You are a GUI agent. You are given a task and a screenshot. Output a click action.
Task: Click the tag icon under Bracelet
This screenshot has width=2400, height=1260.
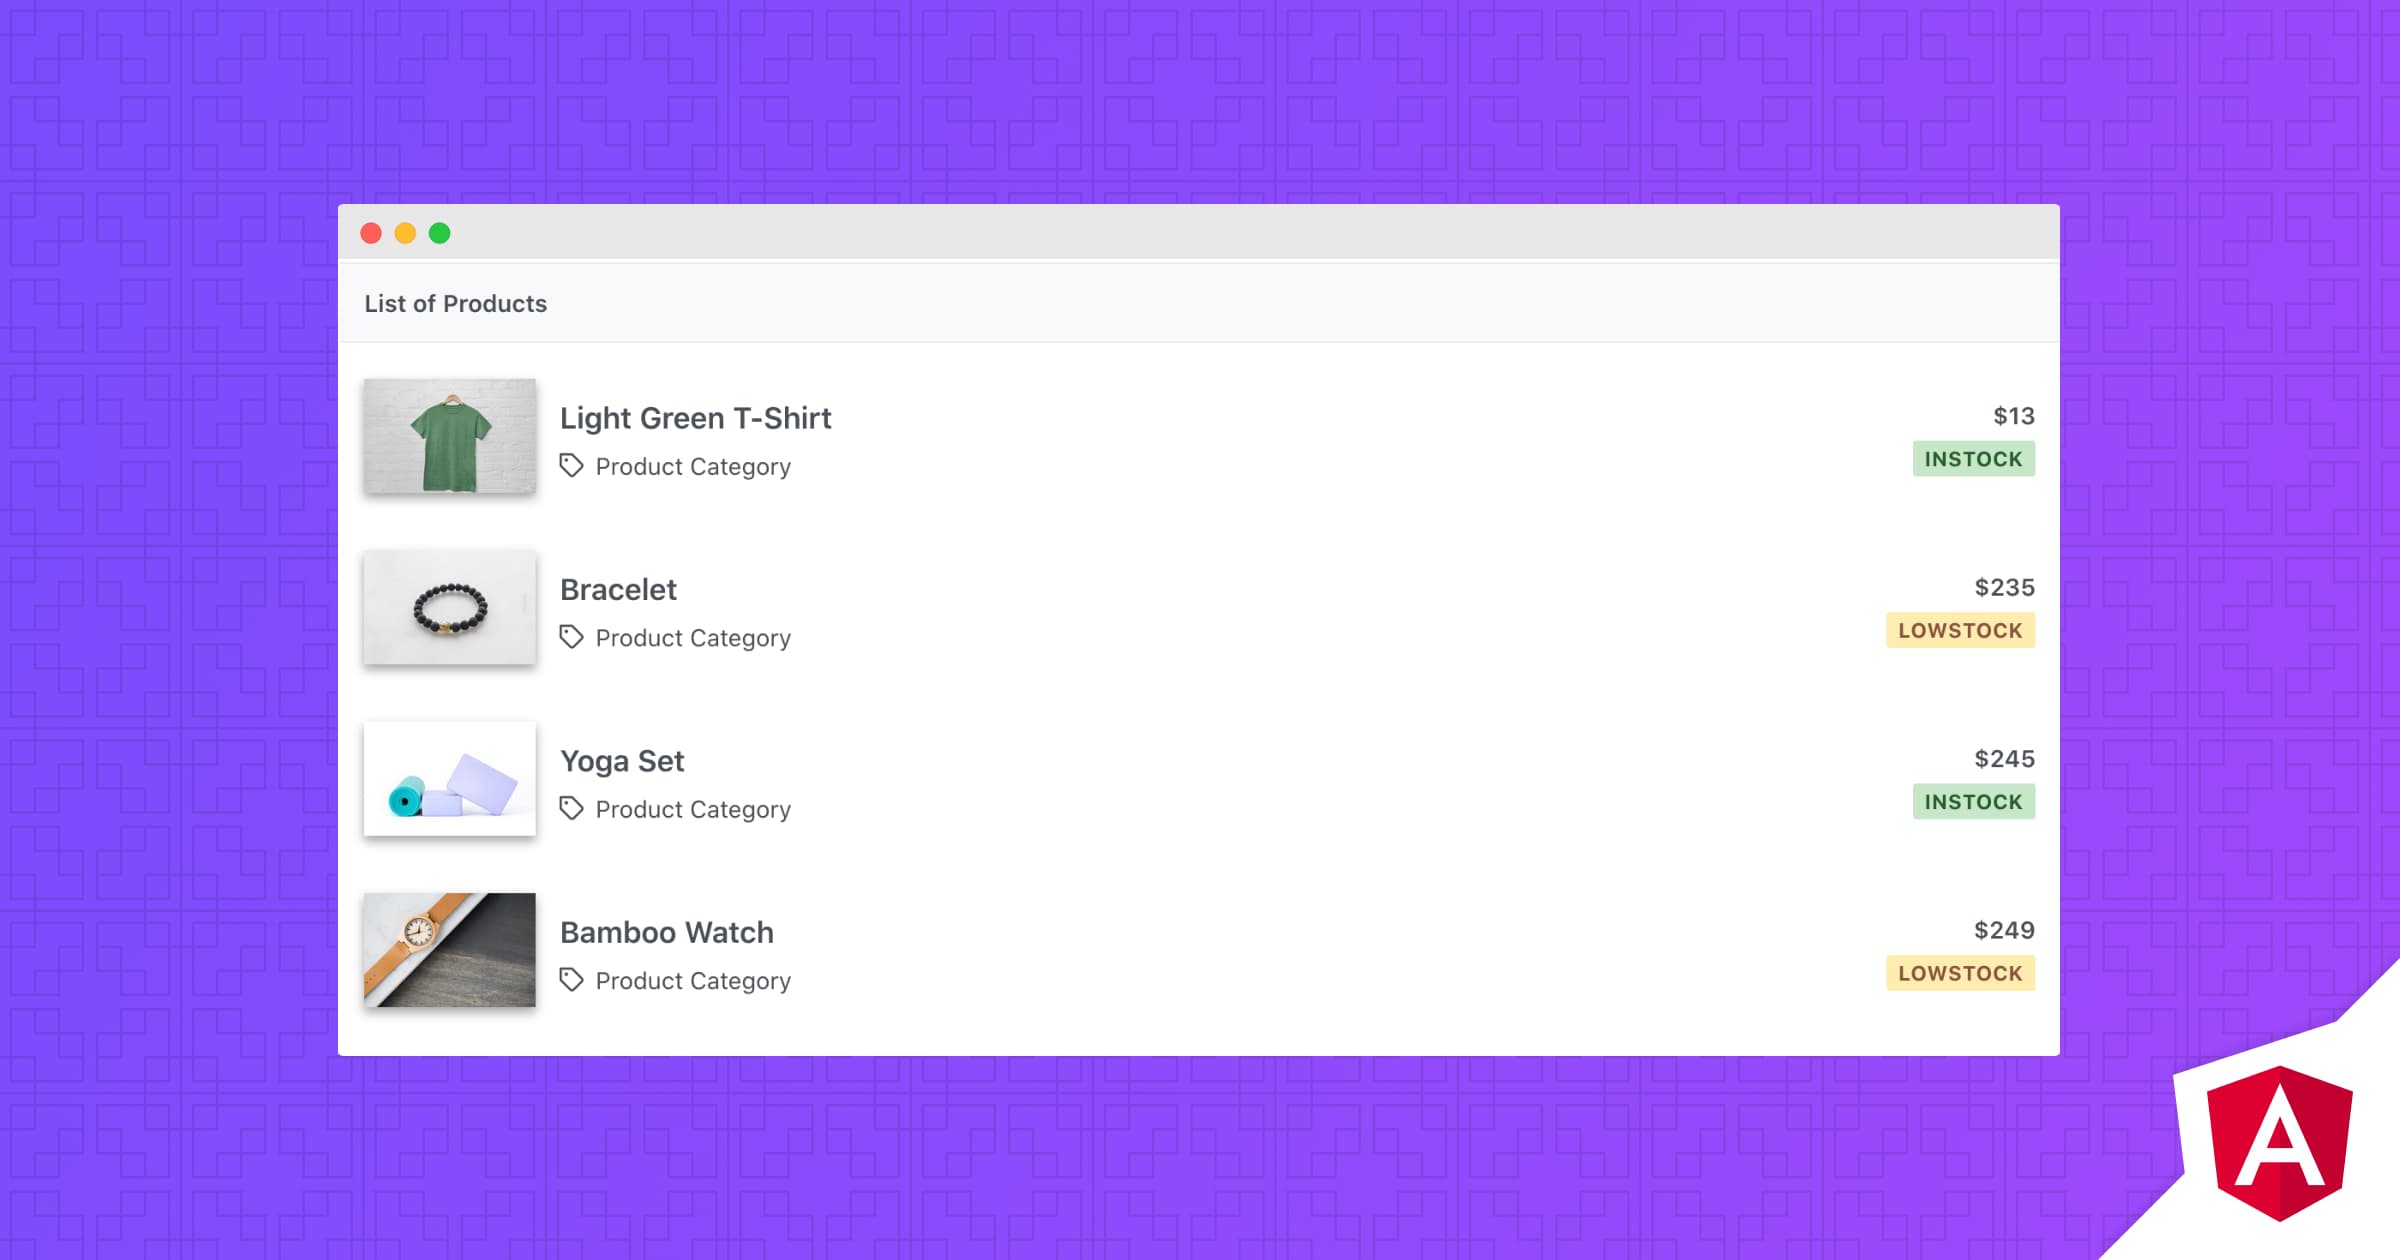pos(571,637)
